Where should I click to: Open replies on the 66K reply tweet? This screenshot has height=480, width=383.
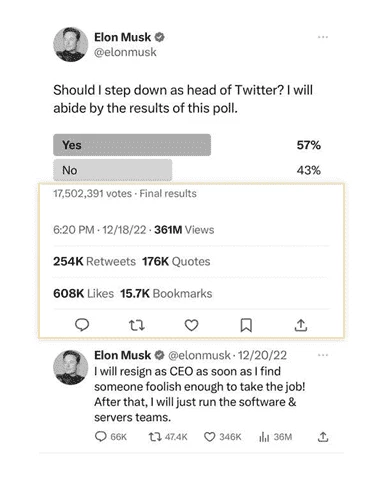111,437
